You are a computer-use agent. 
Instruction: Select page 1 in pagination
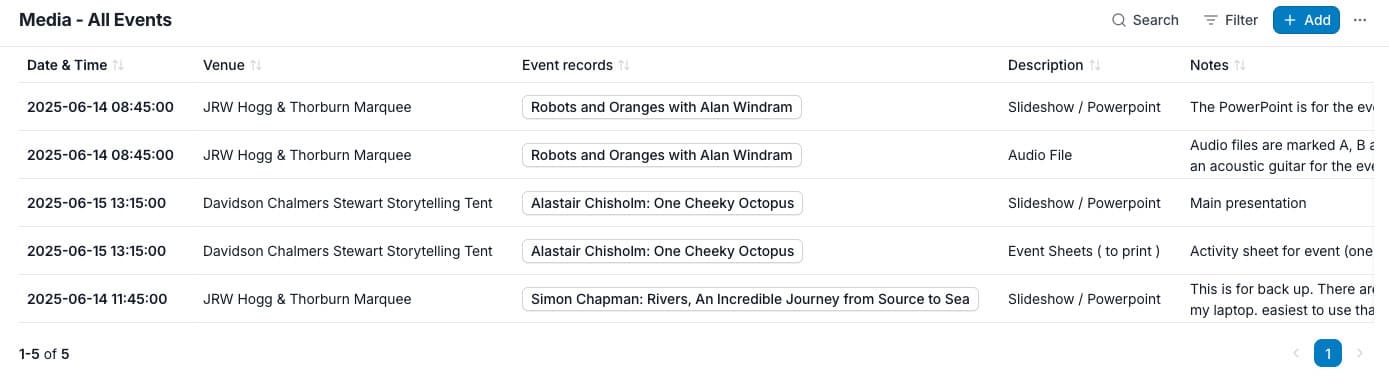point(1327,353)
